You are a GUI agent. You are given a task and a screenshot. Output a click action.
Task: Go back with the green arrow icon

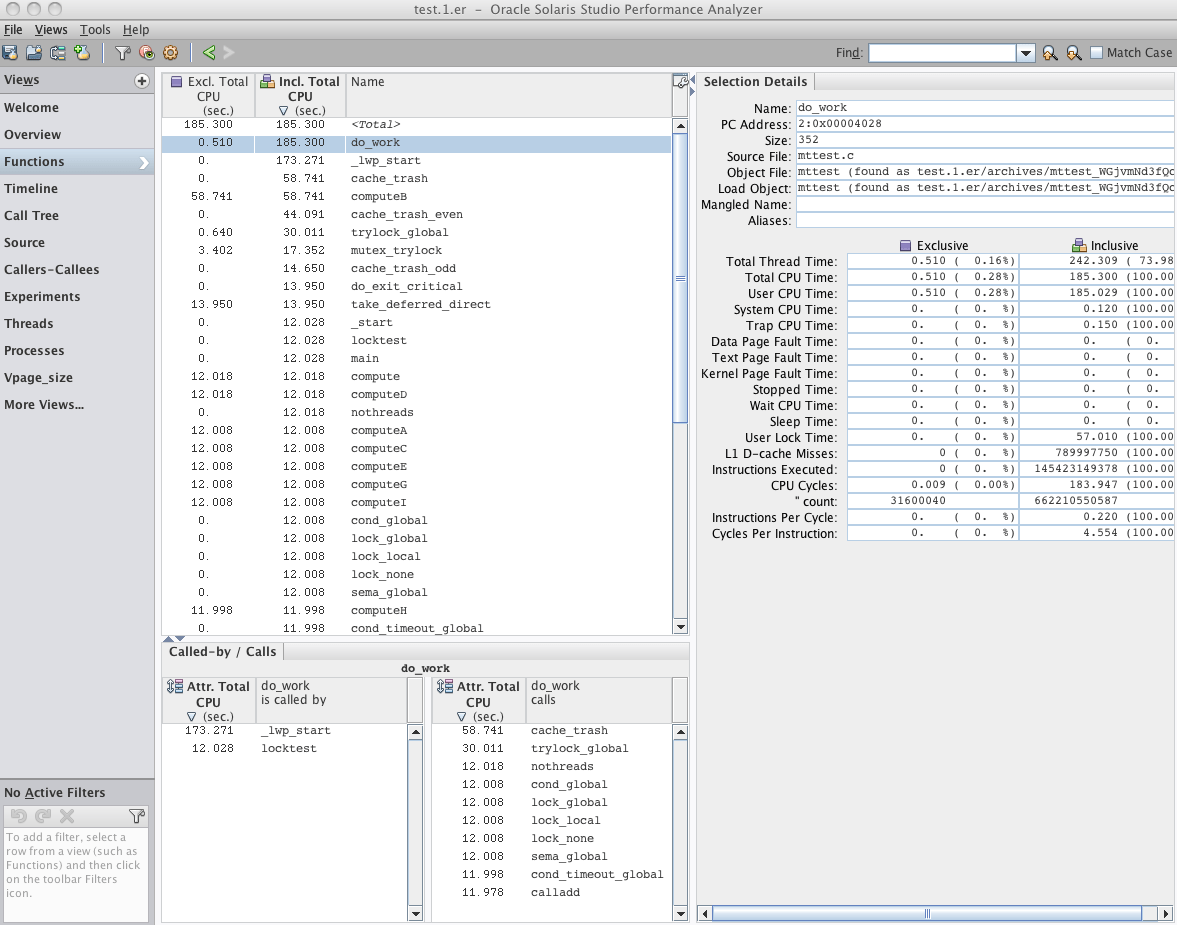tap(209, 53)
